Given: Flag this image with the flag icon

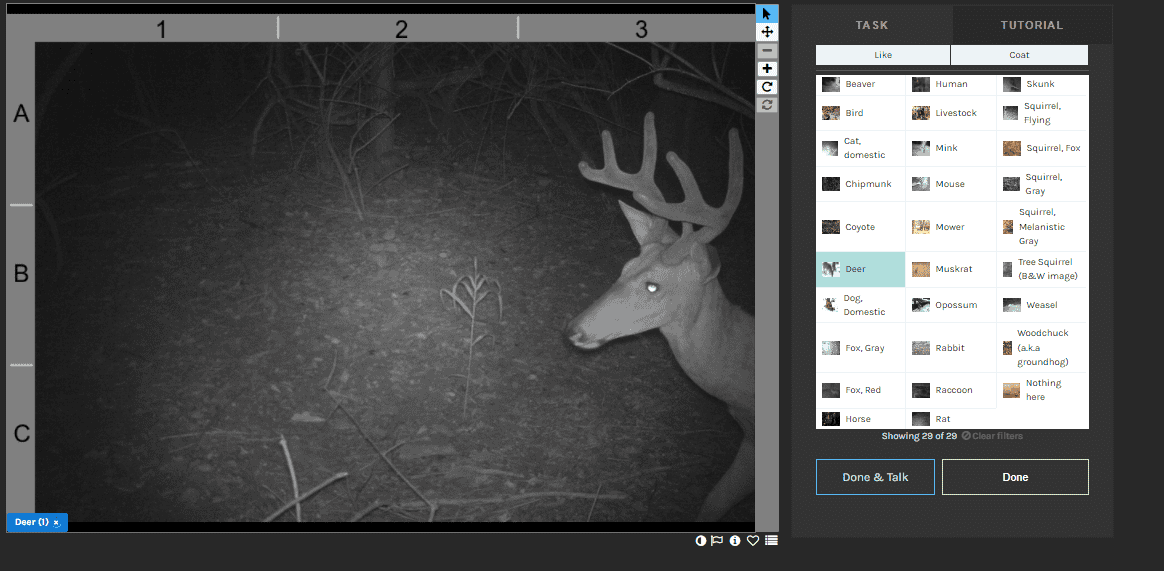Looking at the screenshot, I should pos(717,541).
